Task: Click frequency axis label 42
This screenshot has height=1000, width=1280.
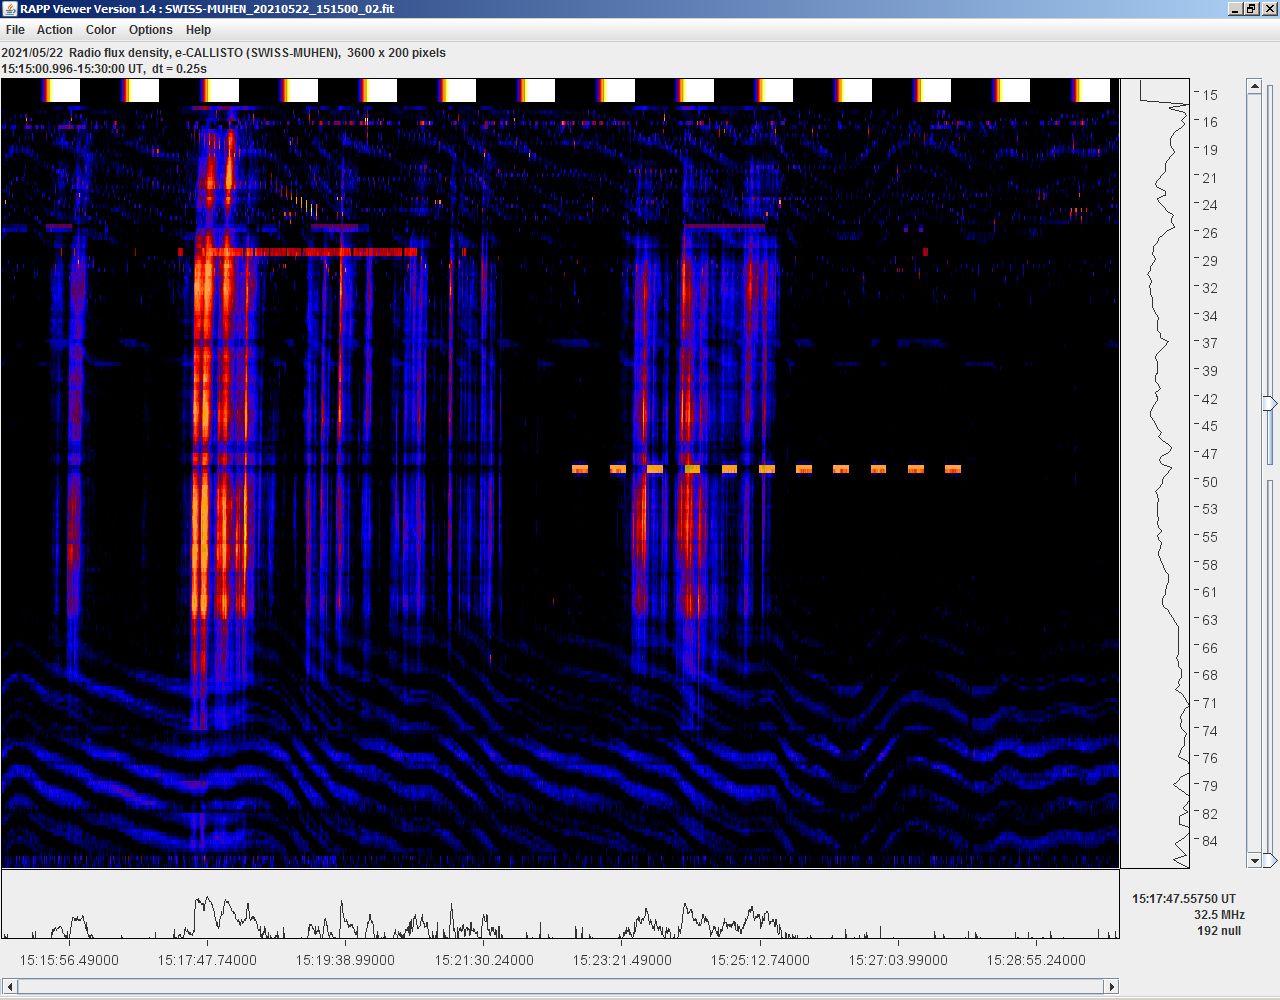Action: (1210, 399)
